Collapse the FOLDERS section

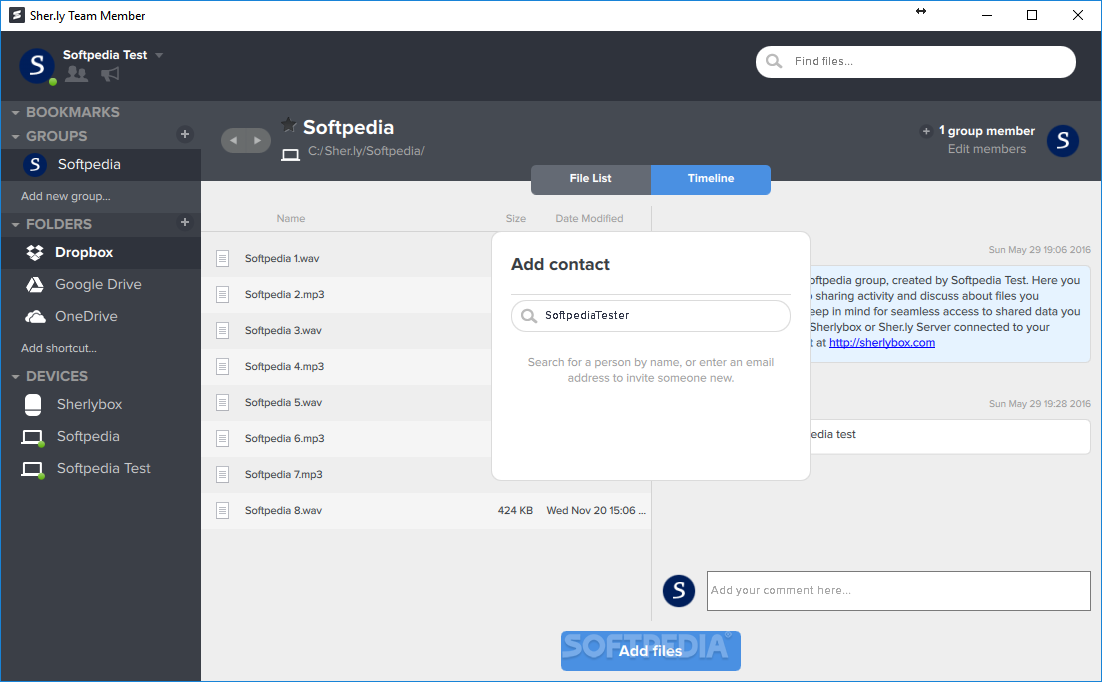(15, 224)
